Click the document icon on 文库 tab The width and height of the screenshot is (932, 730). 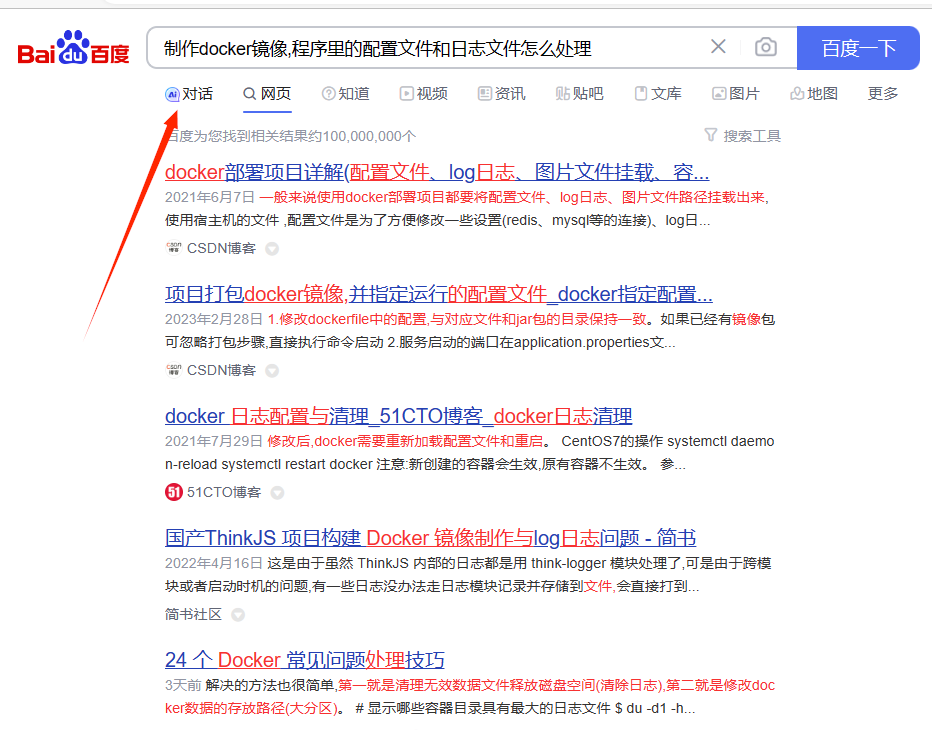(641, 94)
